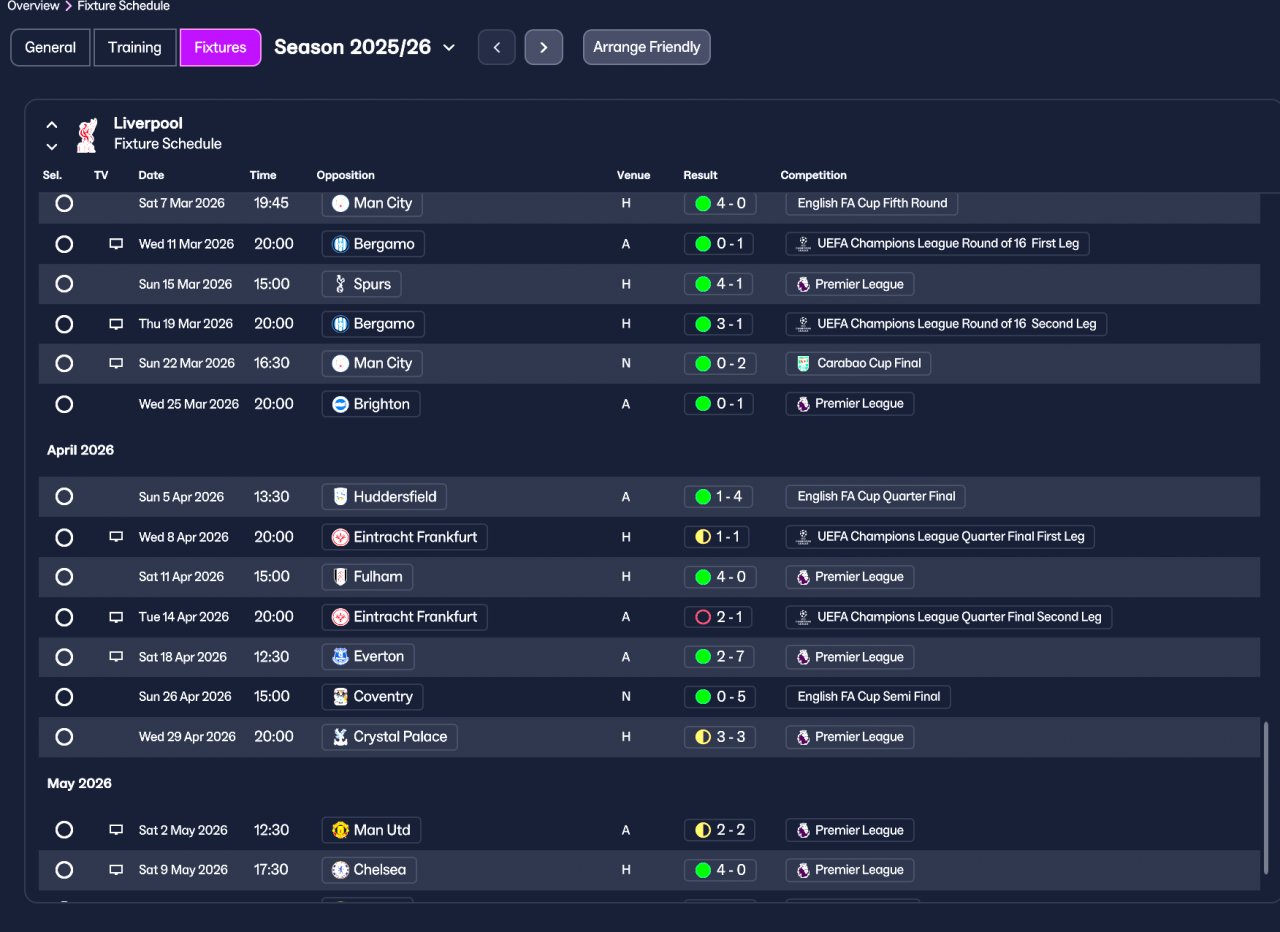Viewport: 1280px width, 932px height.
Task: Select the Huddersfield fixture radio button
Action: click(64, 497)
